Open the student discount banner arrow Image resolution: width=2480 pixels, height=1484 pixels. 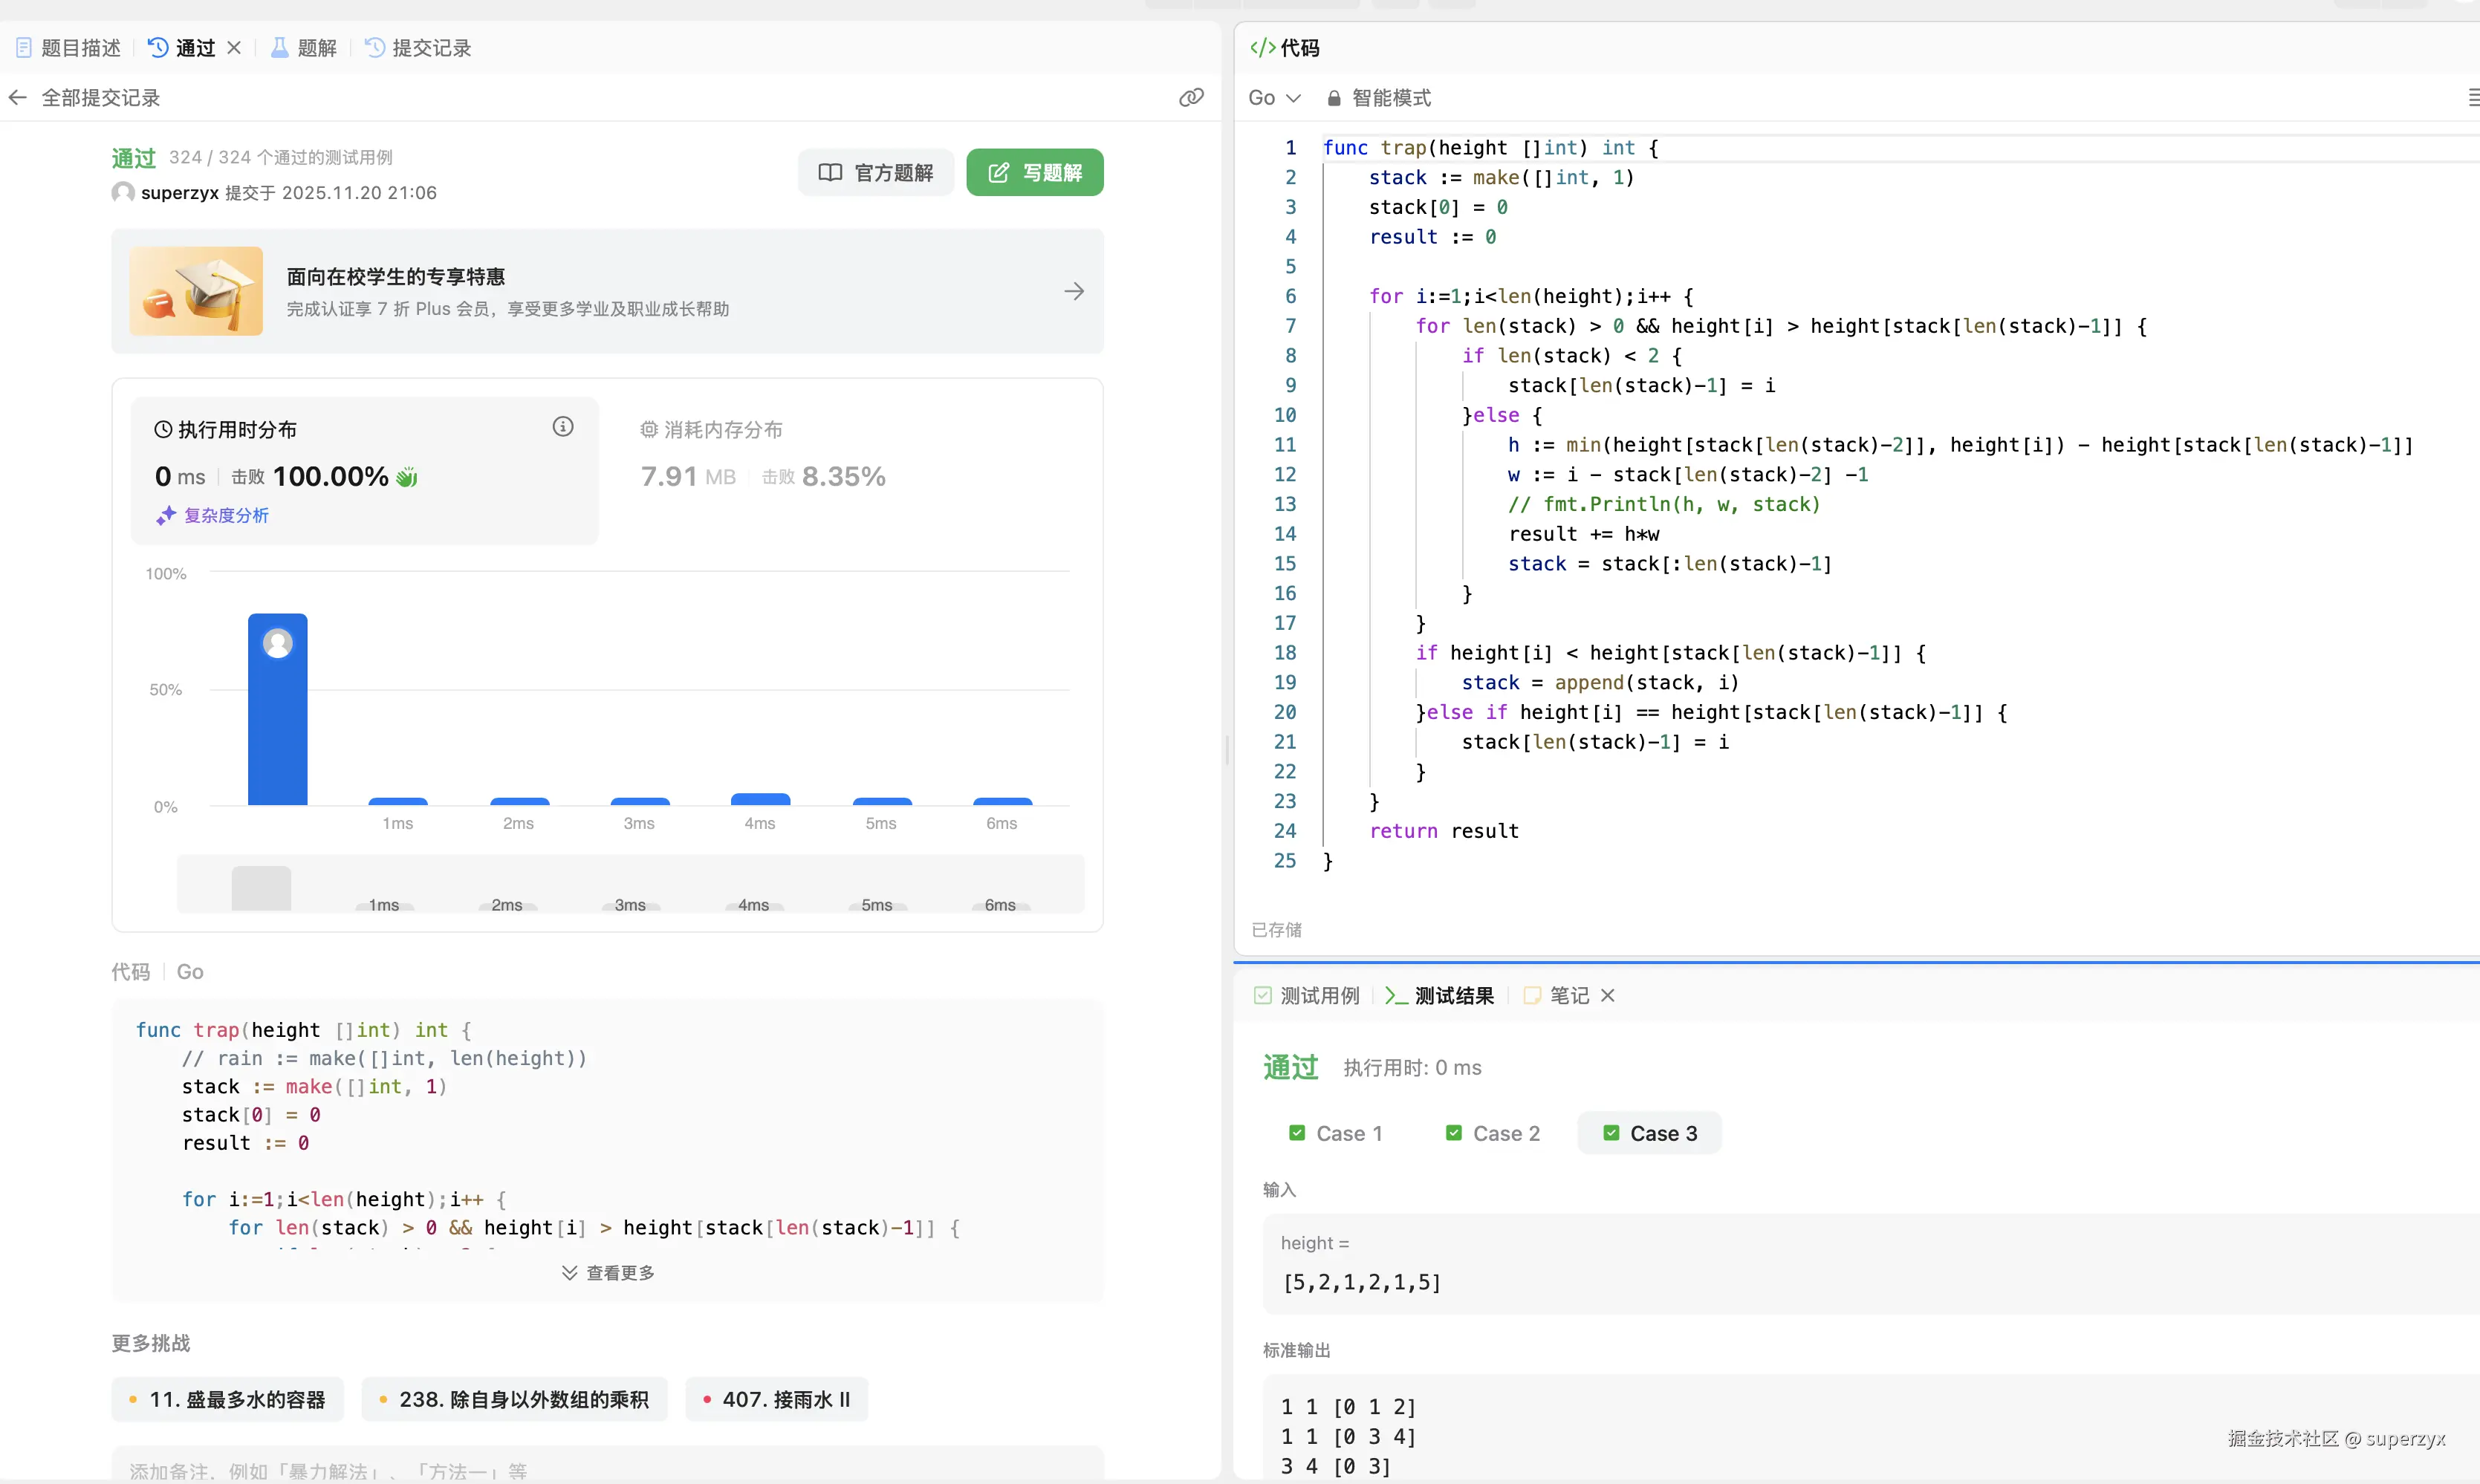[x=1074, y=291]
